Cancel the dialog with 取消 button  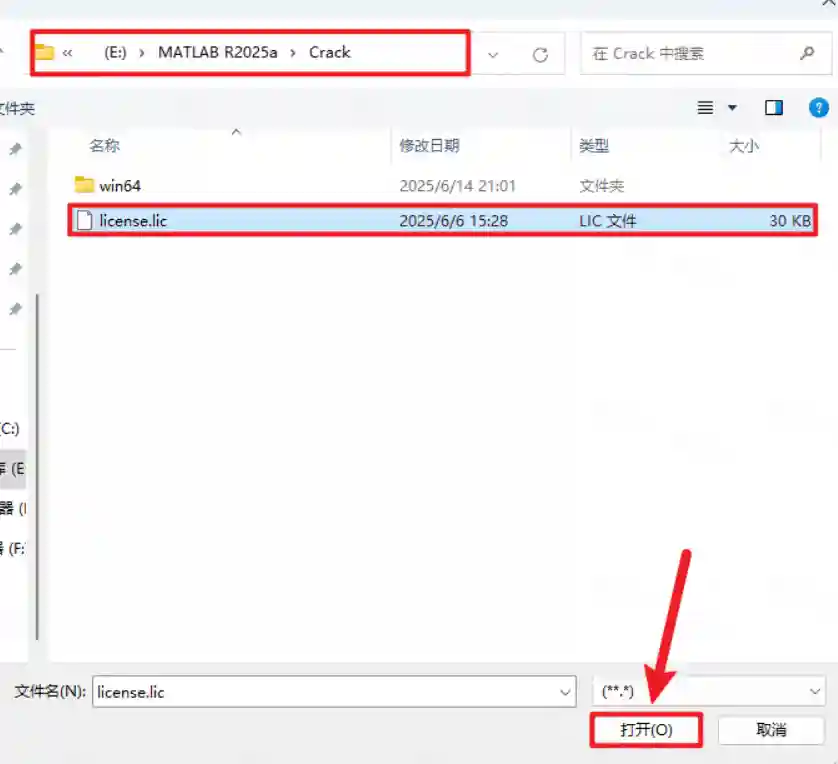(771, 730)
